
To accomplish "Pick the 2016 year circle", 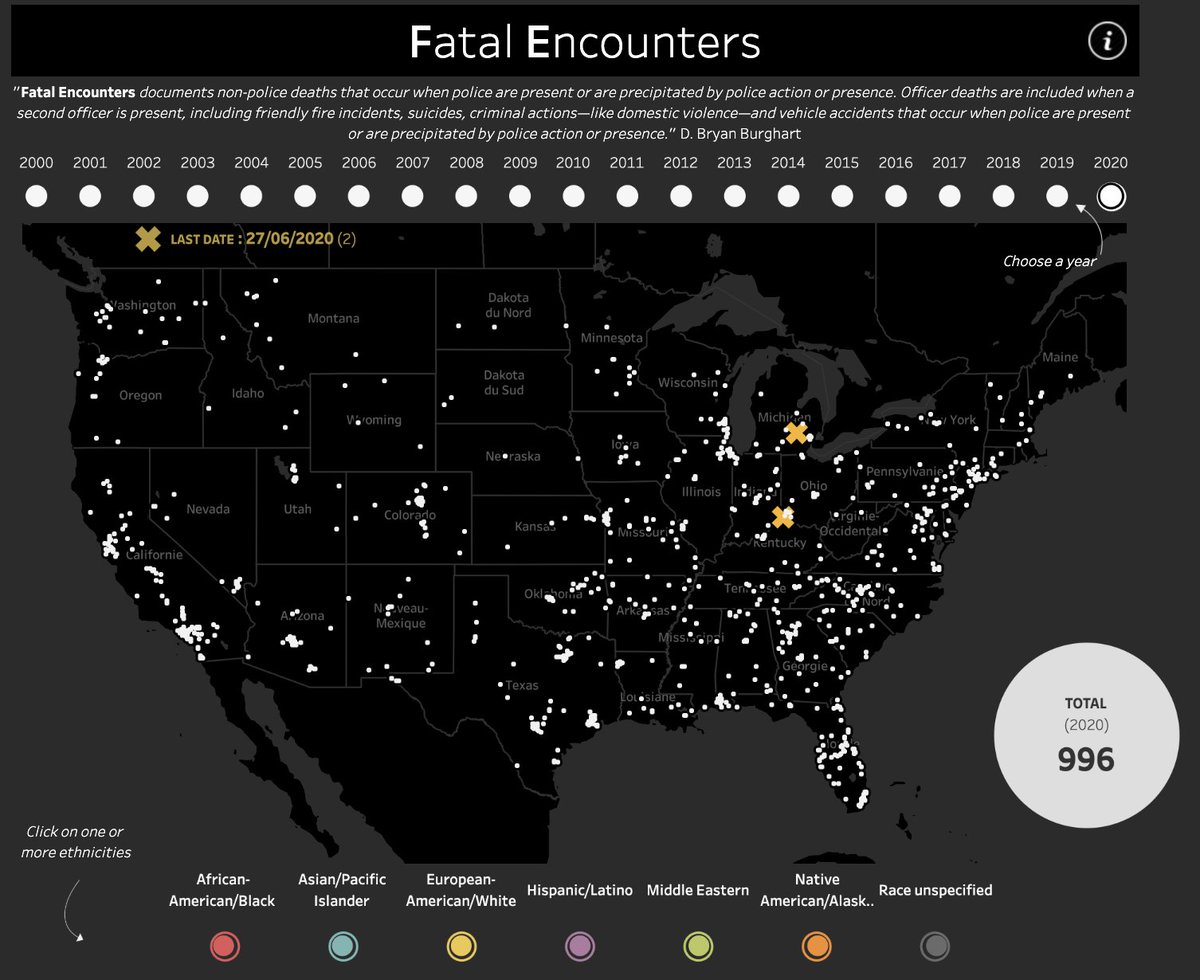I will pyautogui.click(x=896, y=196).
